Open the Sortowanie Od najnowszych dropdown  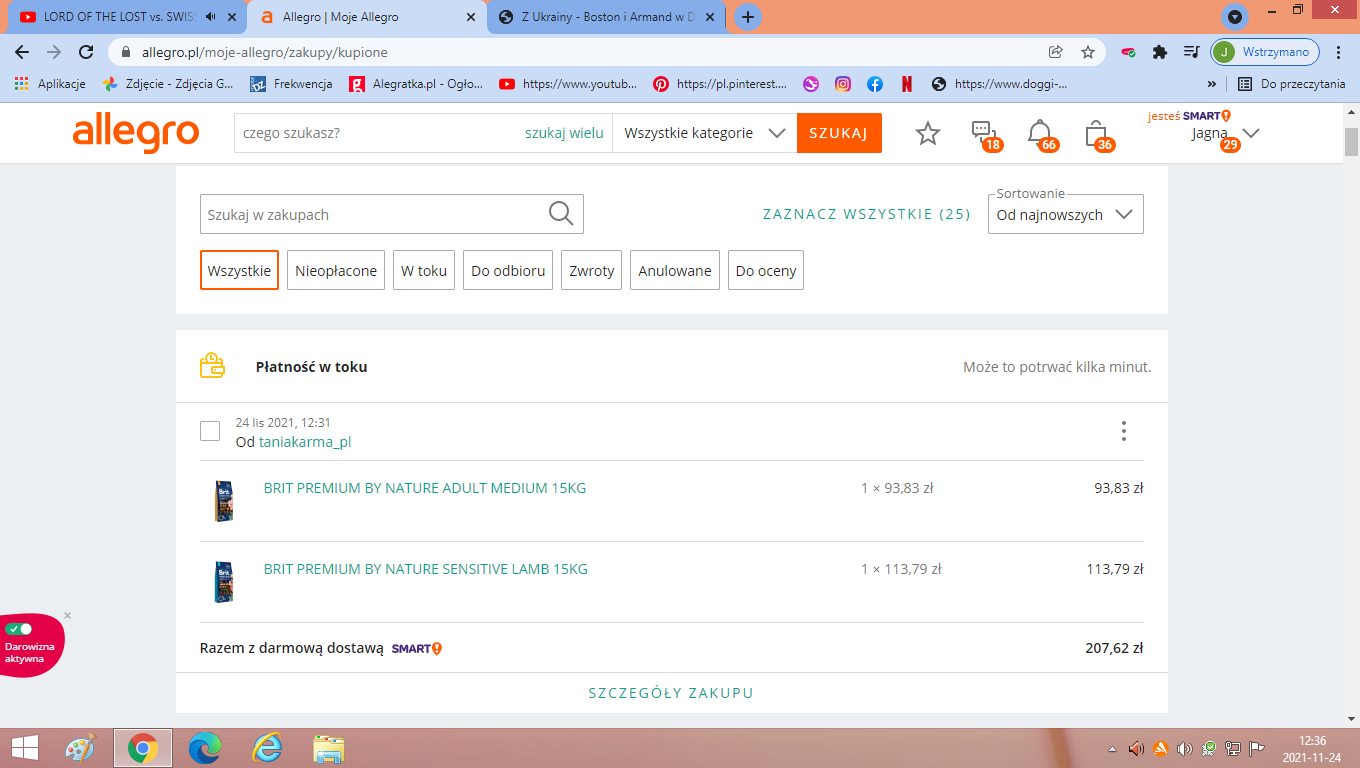(x=1065, y=214)
